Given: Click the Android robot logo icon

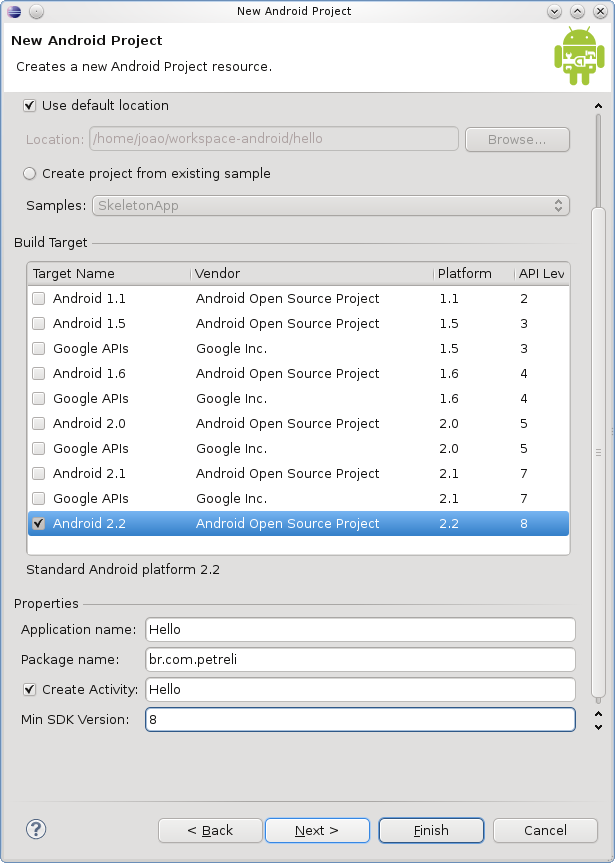Looking at the screenshot, I should pyautogui.click(x=579, y=56).
